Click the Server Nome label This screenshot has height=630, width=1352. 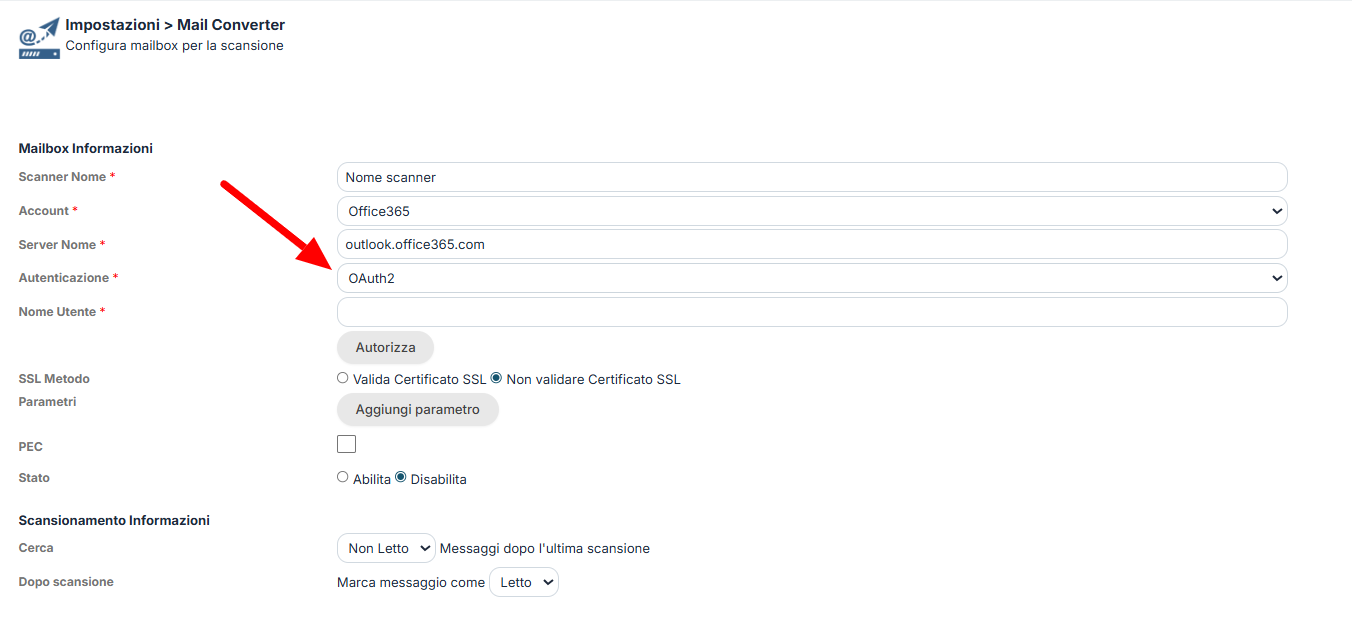pos(57,245)
